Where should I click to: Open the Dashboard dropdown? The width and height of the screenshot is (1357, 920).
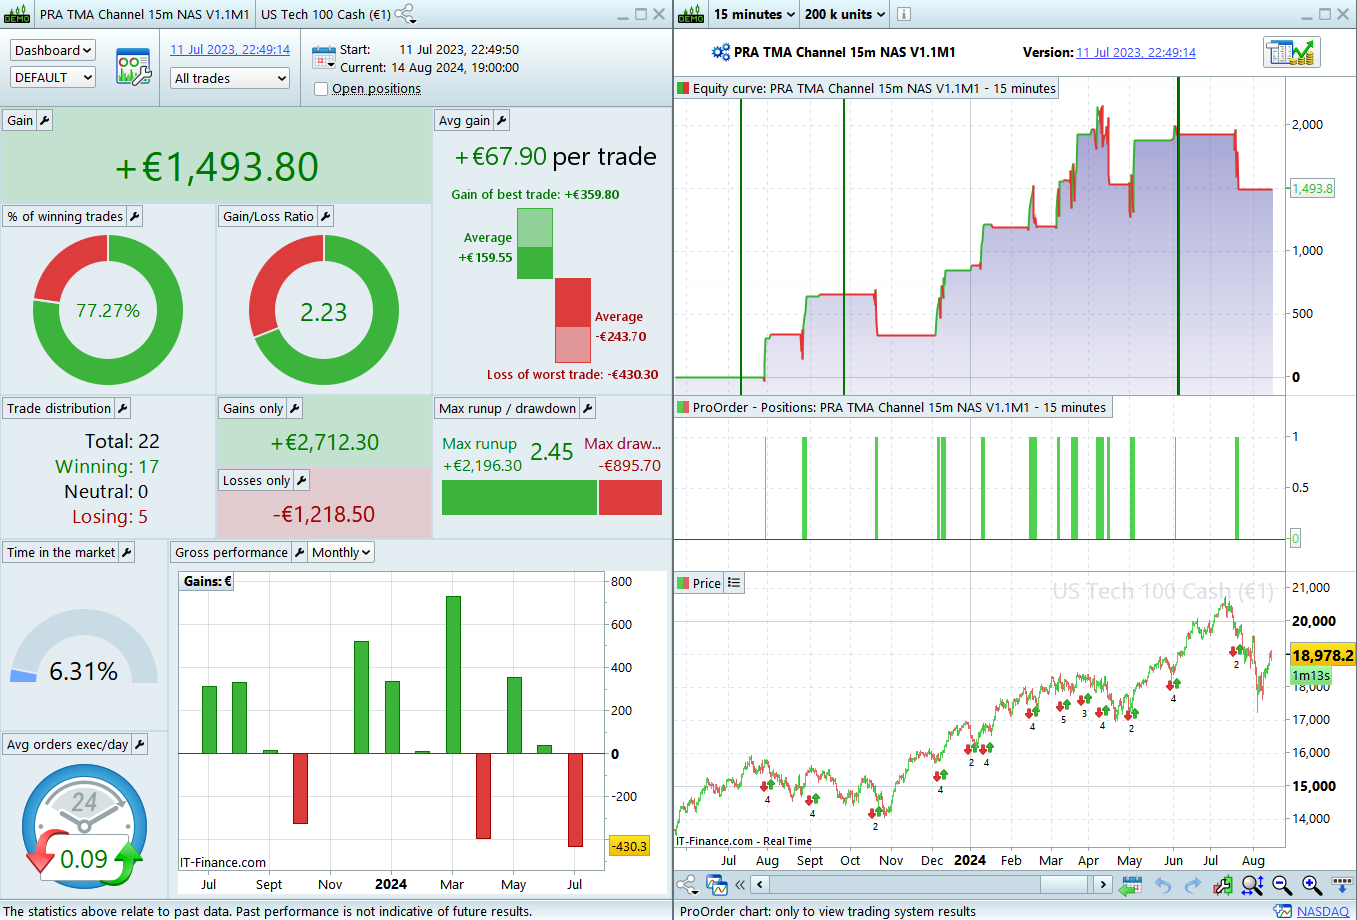point(53,50)
